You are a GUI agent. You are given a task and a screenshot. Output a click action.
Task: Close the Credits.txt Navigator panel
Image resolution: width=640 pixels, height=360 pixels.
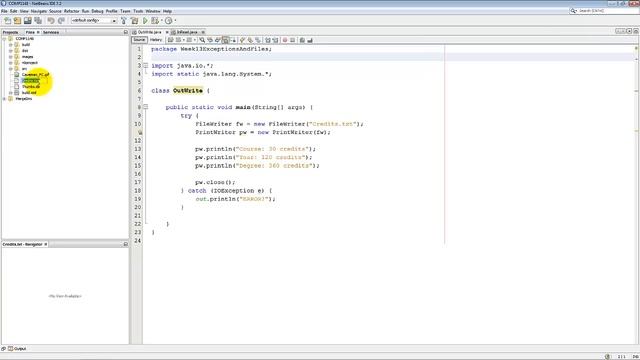pyautogui.click(x=46, y=244)
